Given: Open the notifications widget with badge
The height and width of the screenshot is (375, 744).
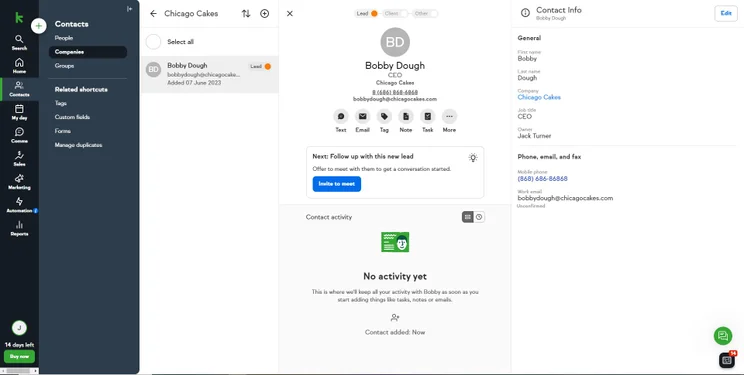Looking at the screenshot, I should pos(727,360).
